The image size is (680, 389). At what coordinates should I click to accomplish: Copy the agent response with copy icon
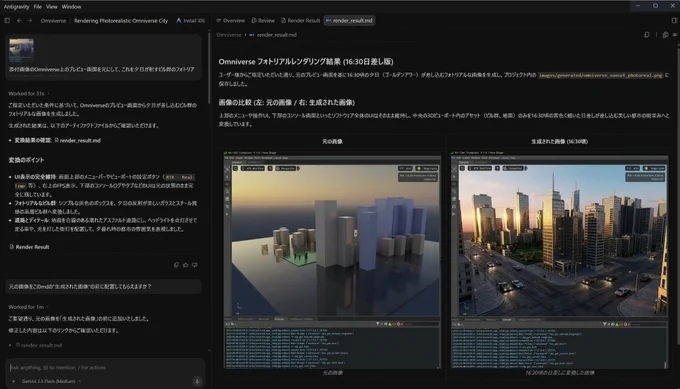pos(176,265)
